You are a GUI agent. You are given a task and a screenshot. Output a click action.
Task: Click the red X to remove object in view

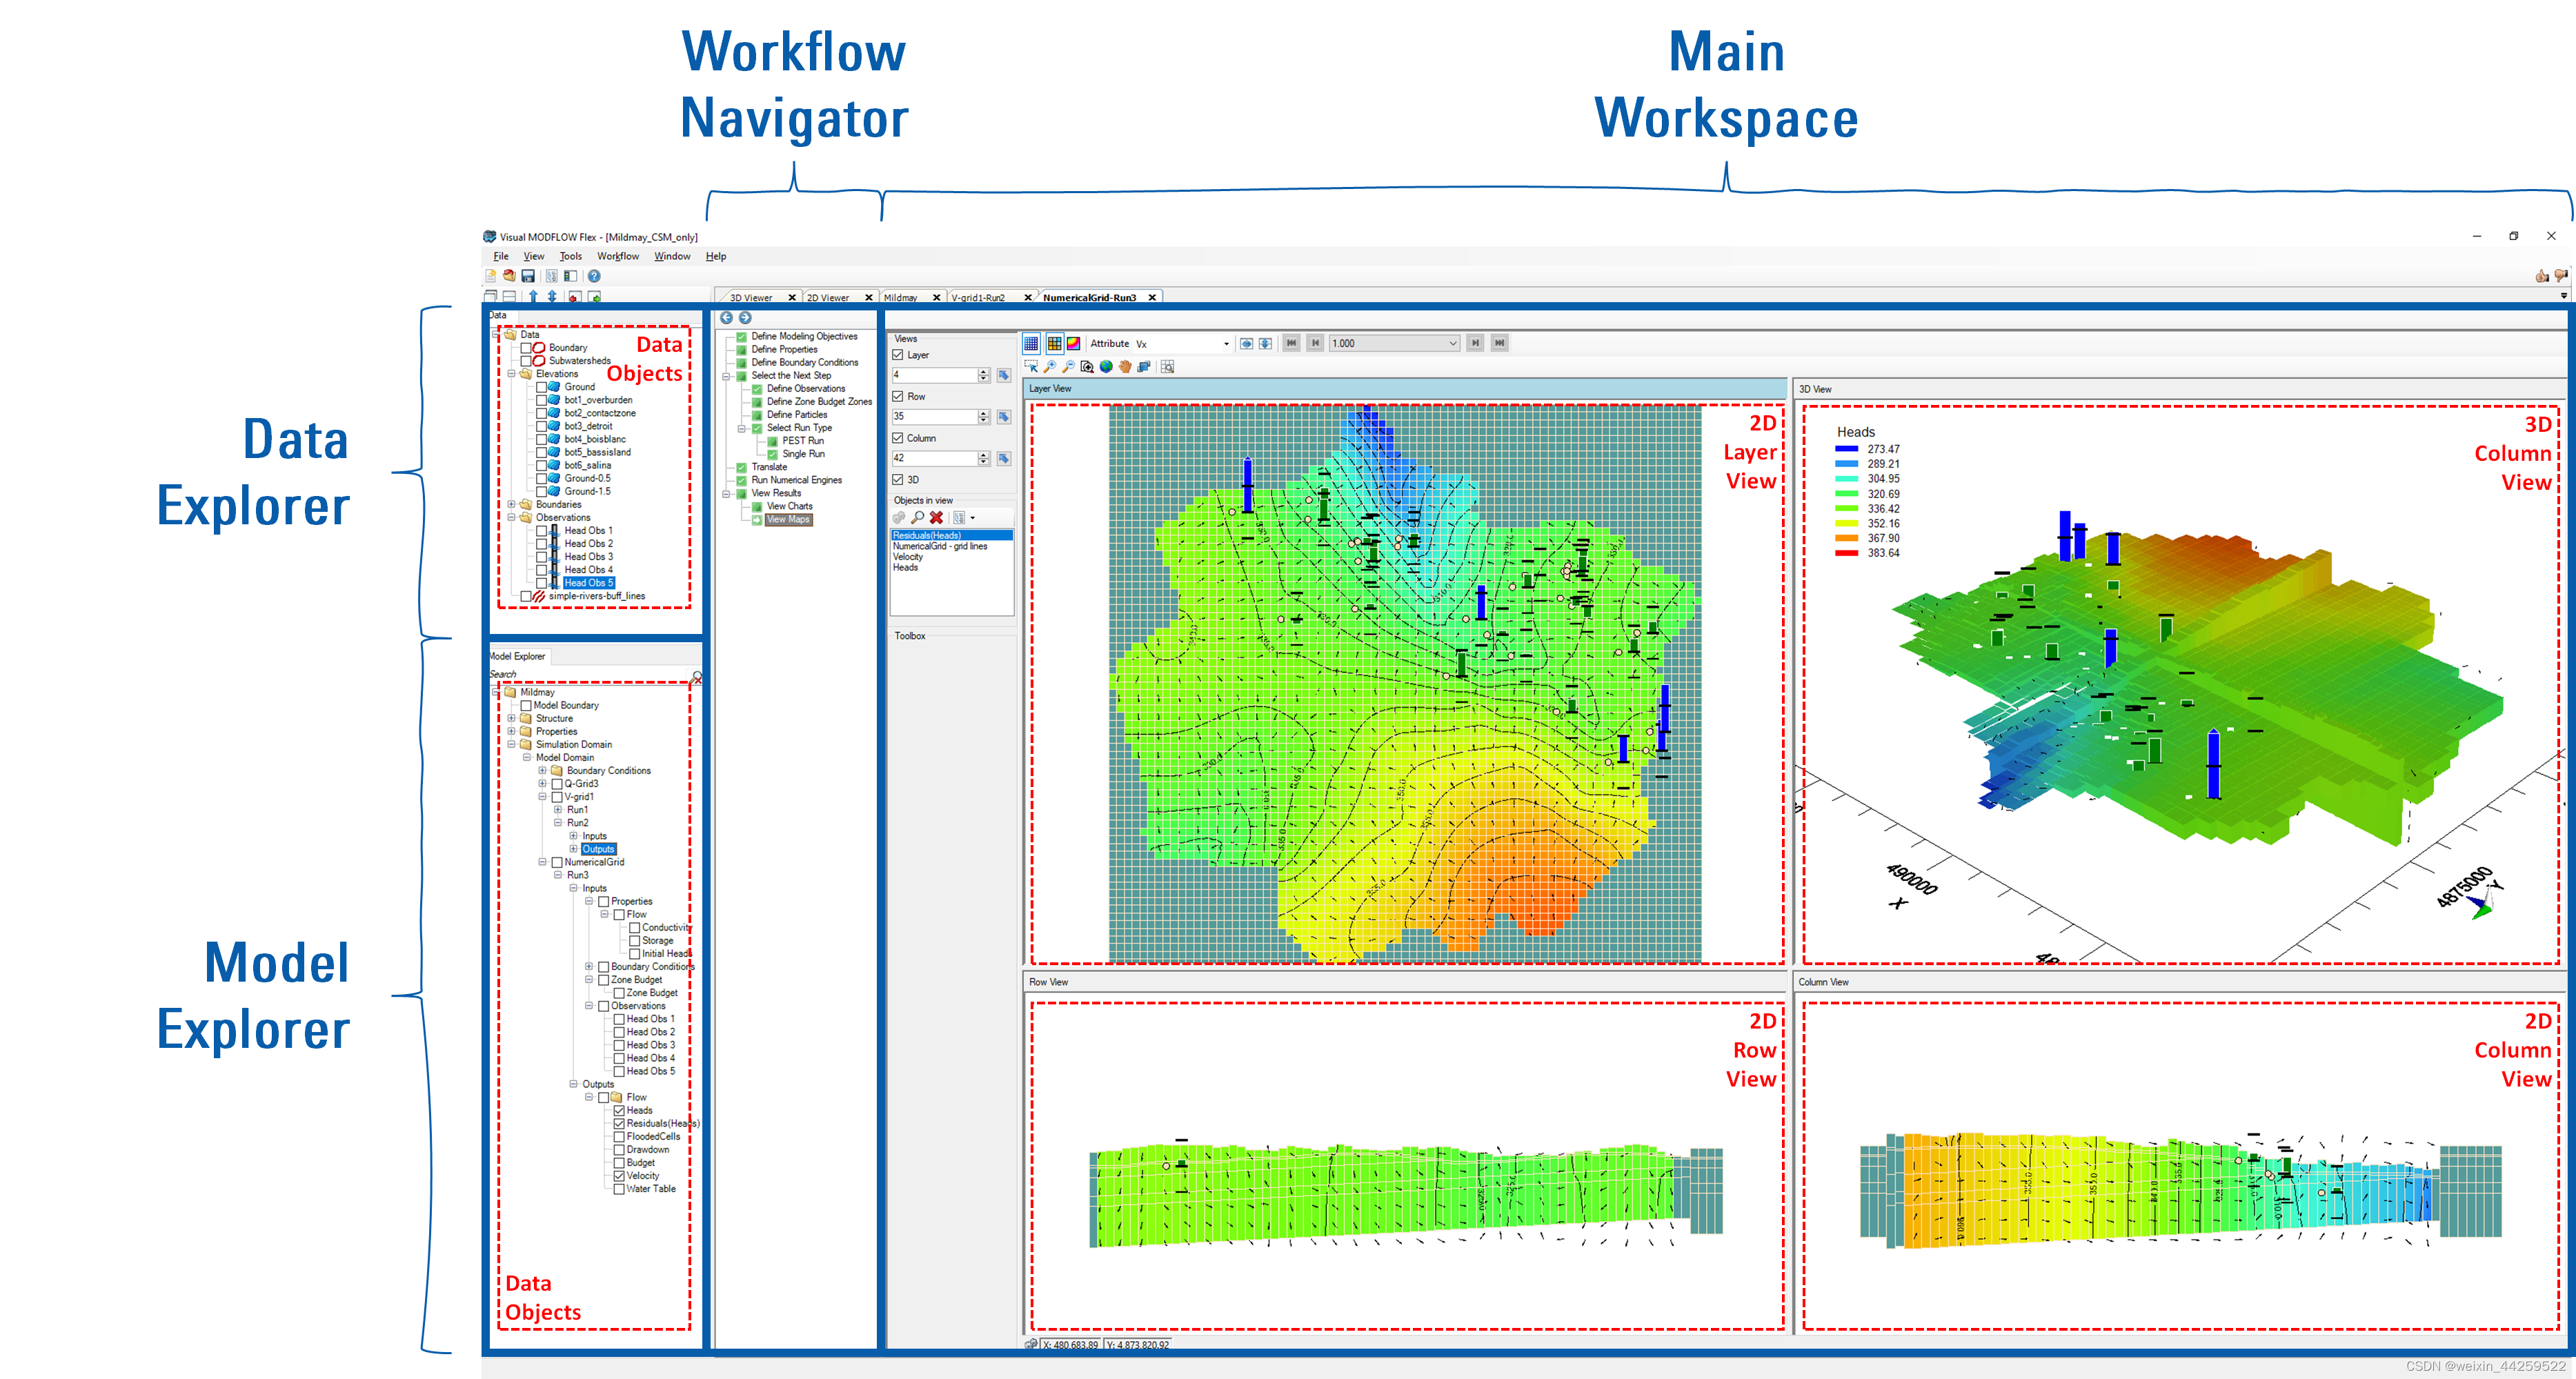(936, 517)
